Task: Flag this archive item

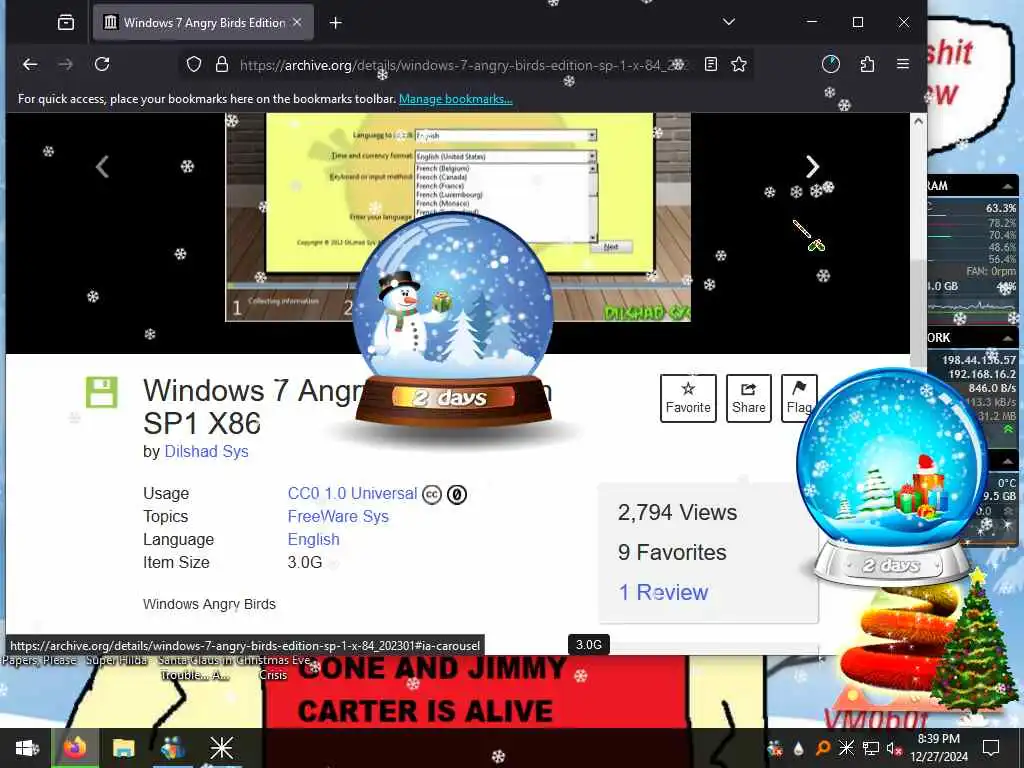Action: point(799,398)
